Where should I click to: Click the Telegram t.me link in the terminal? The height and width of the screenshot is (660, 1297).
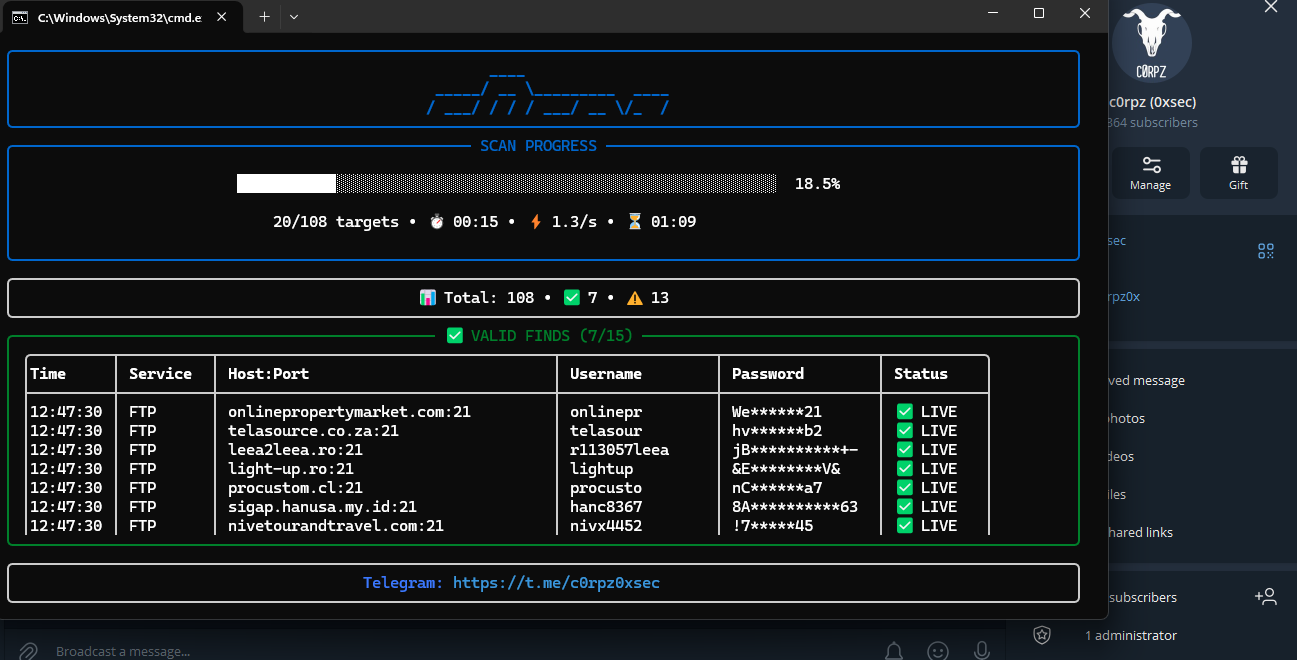[x=556, y=582]
